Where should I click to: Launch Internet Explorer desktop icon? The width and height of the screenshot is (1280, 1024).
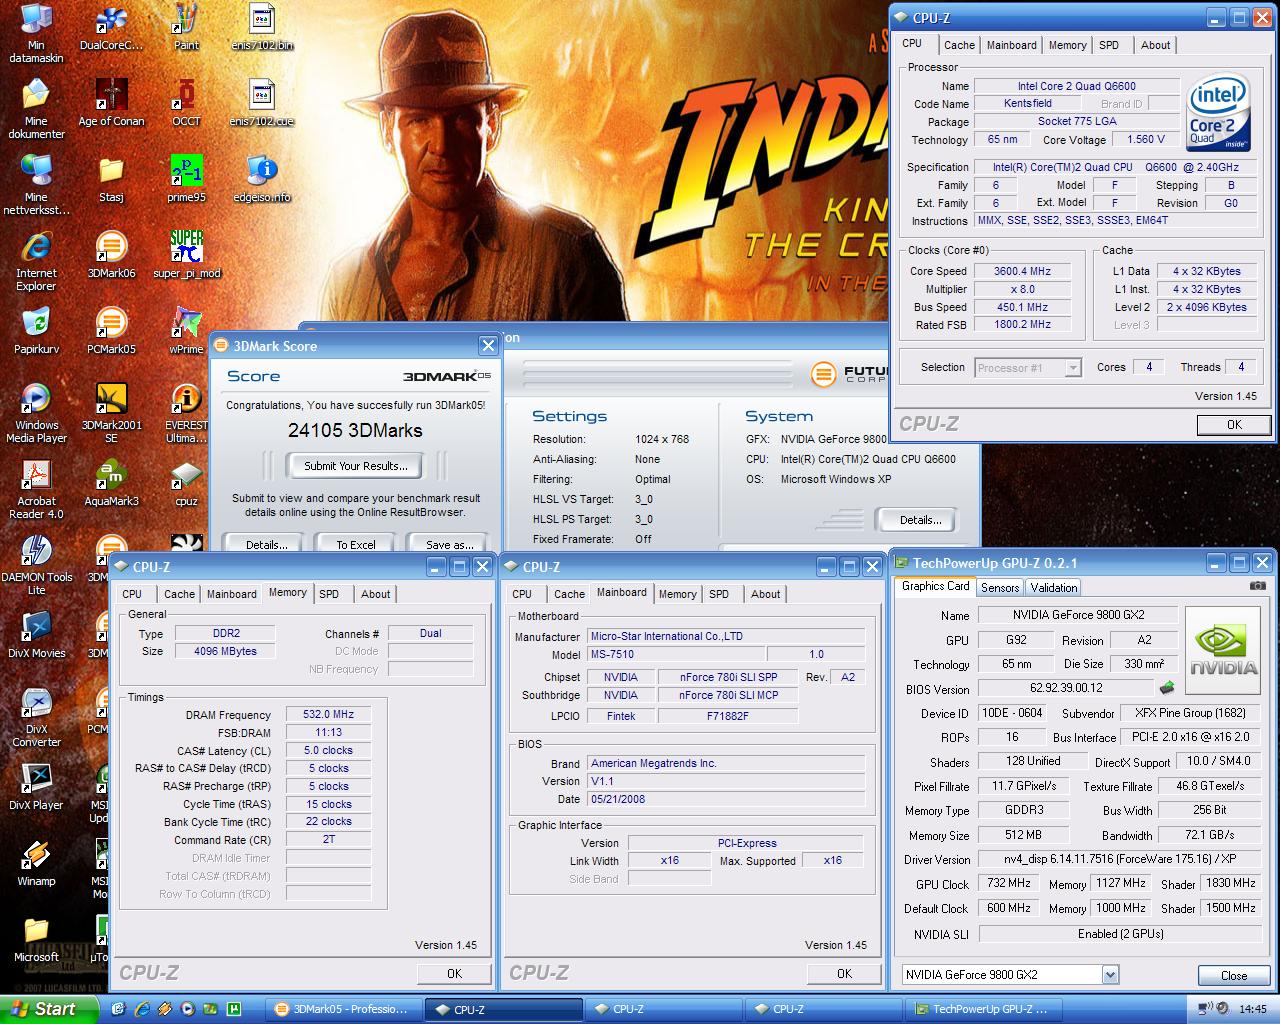click(36, 260)
